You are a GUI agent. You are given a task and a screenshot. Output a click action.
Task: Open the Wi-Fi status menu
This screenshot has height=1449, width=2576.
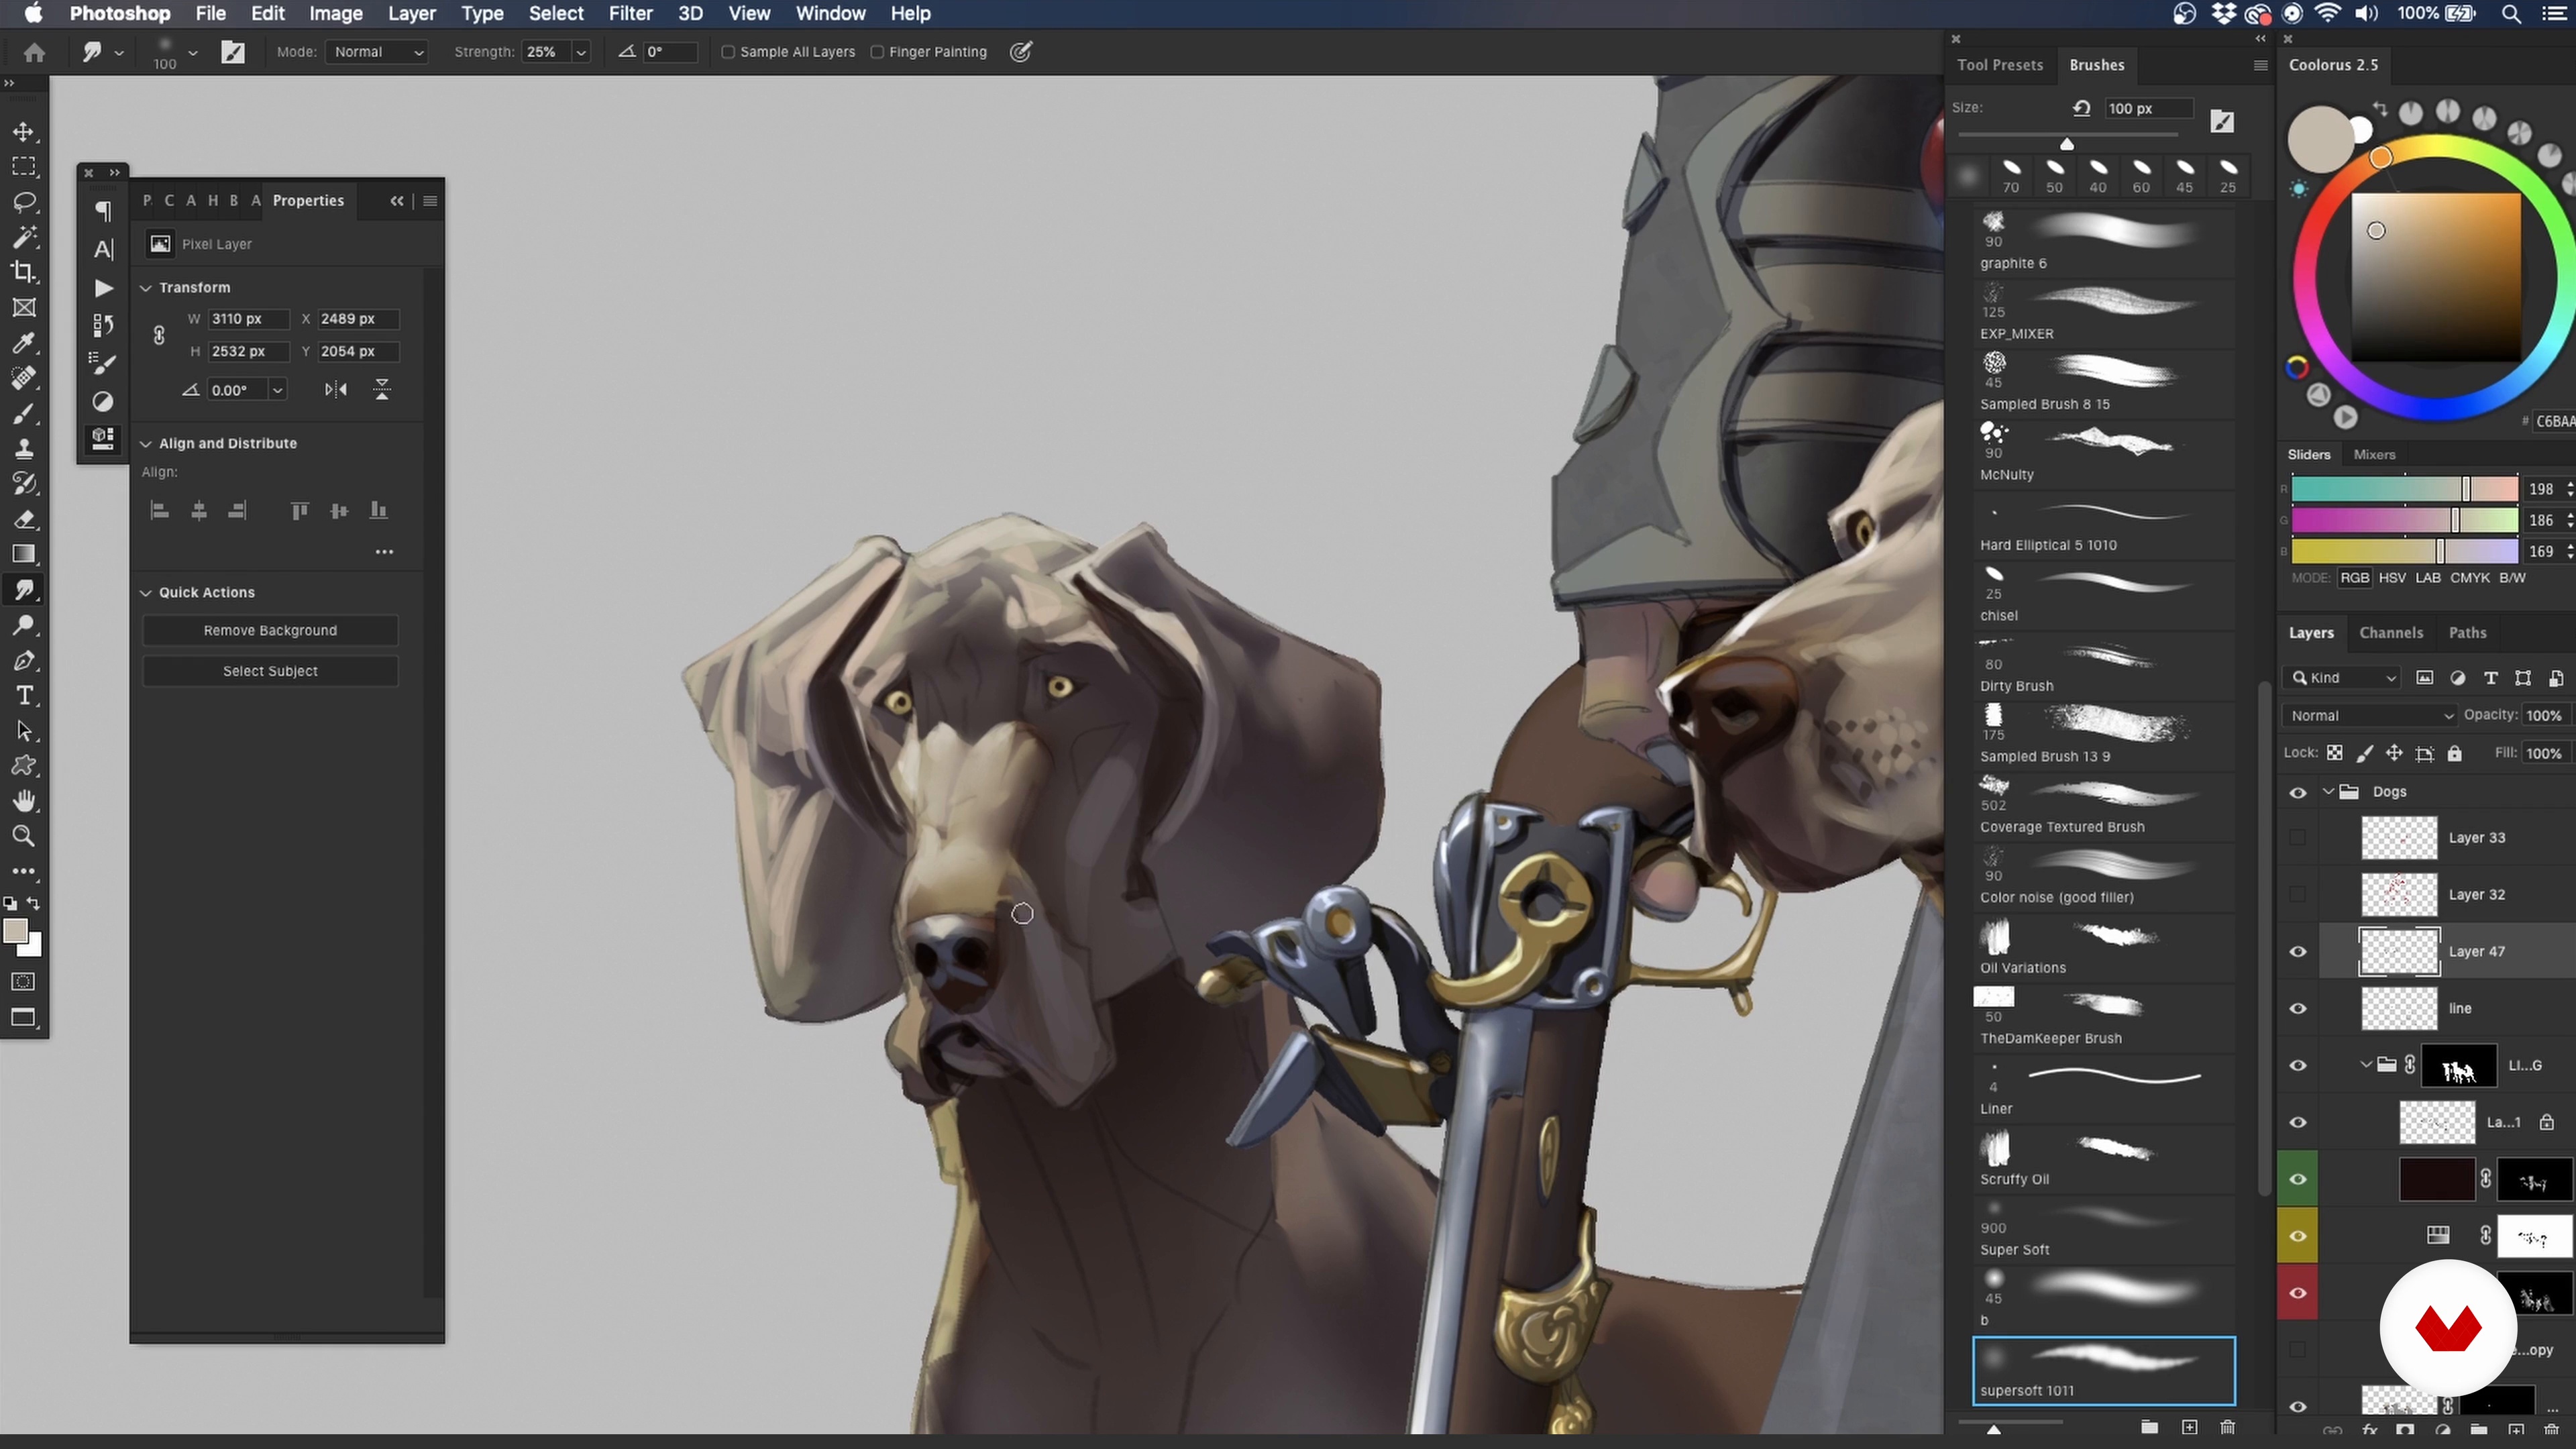[2327, 14]
